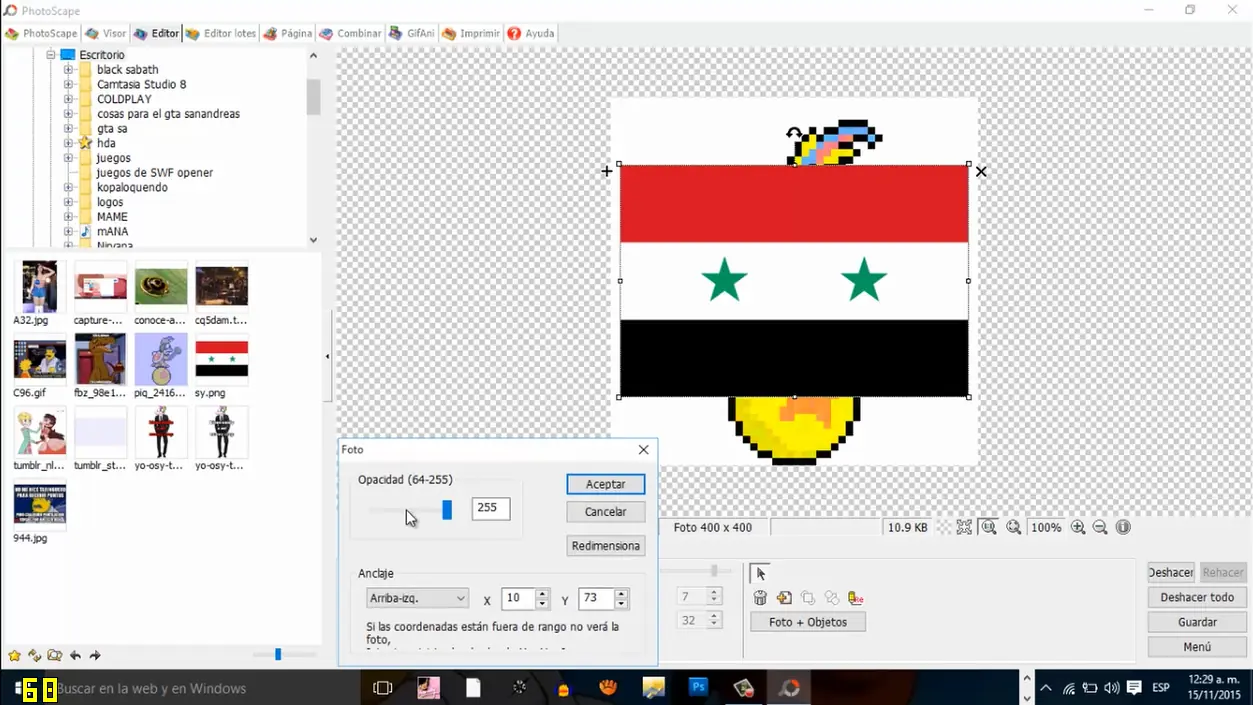This screenshot has height=705, width=1253.
Task: Collapse the Escritorio tree node
Action: coord(49,55)
